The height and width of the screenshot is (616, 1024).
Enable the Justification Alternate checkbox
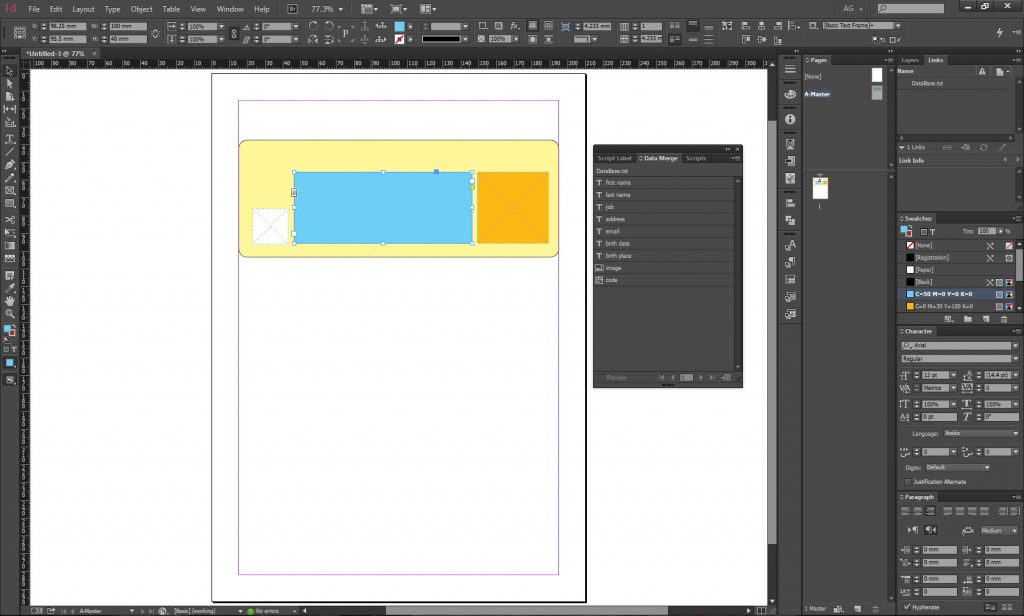(x=907, y=481)
